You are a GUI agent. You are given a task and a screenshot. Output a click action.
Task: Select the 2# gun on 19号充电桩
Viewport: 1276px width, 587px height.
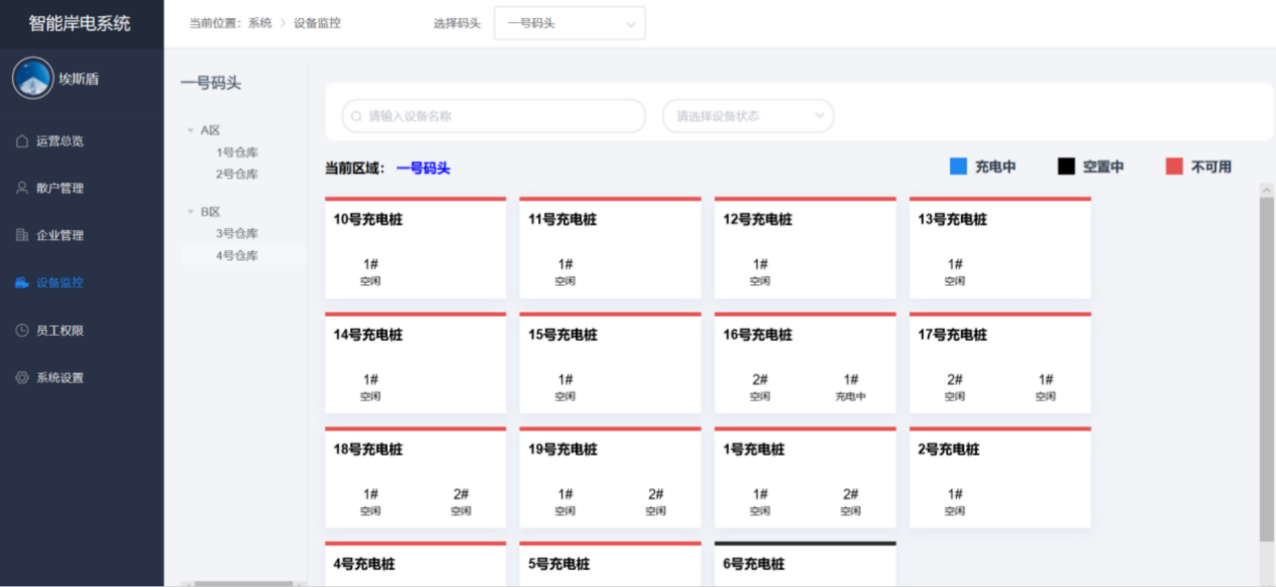point(656,502)
